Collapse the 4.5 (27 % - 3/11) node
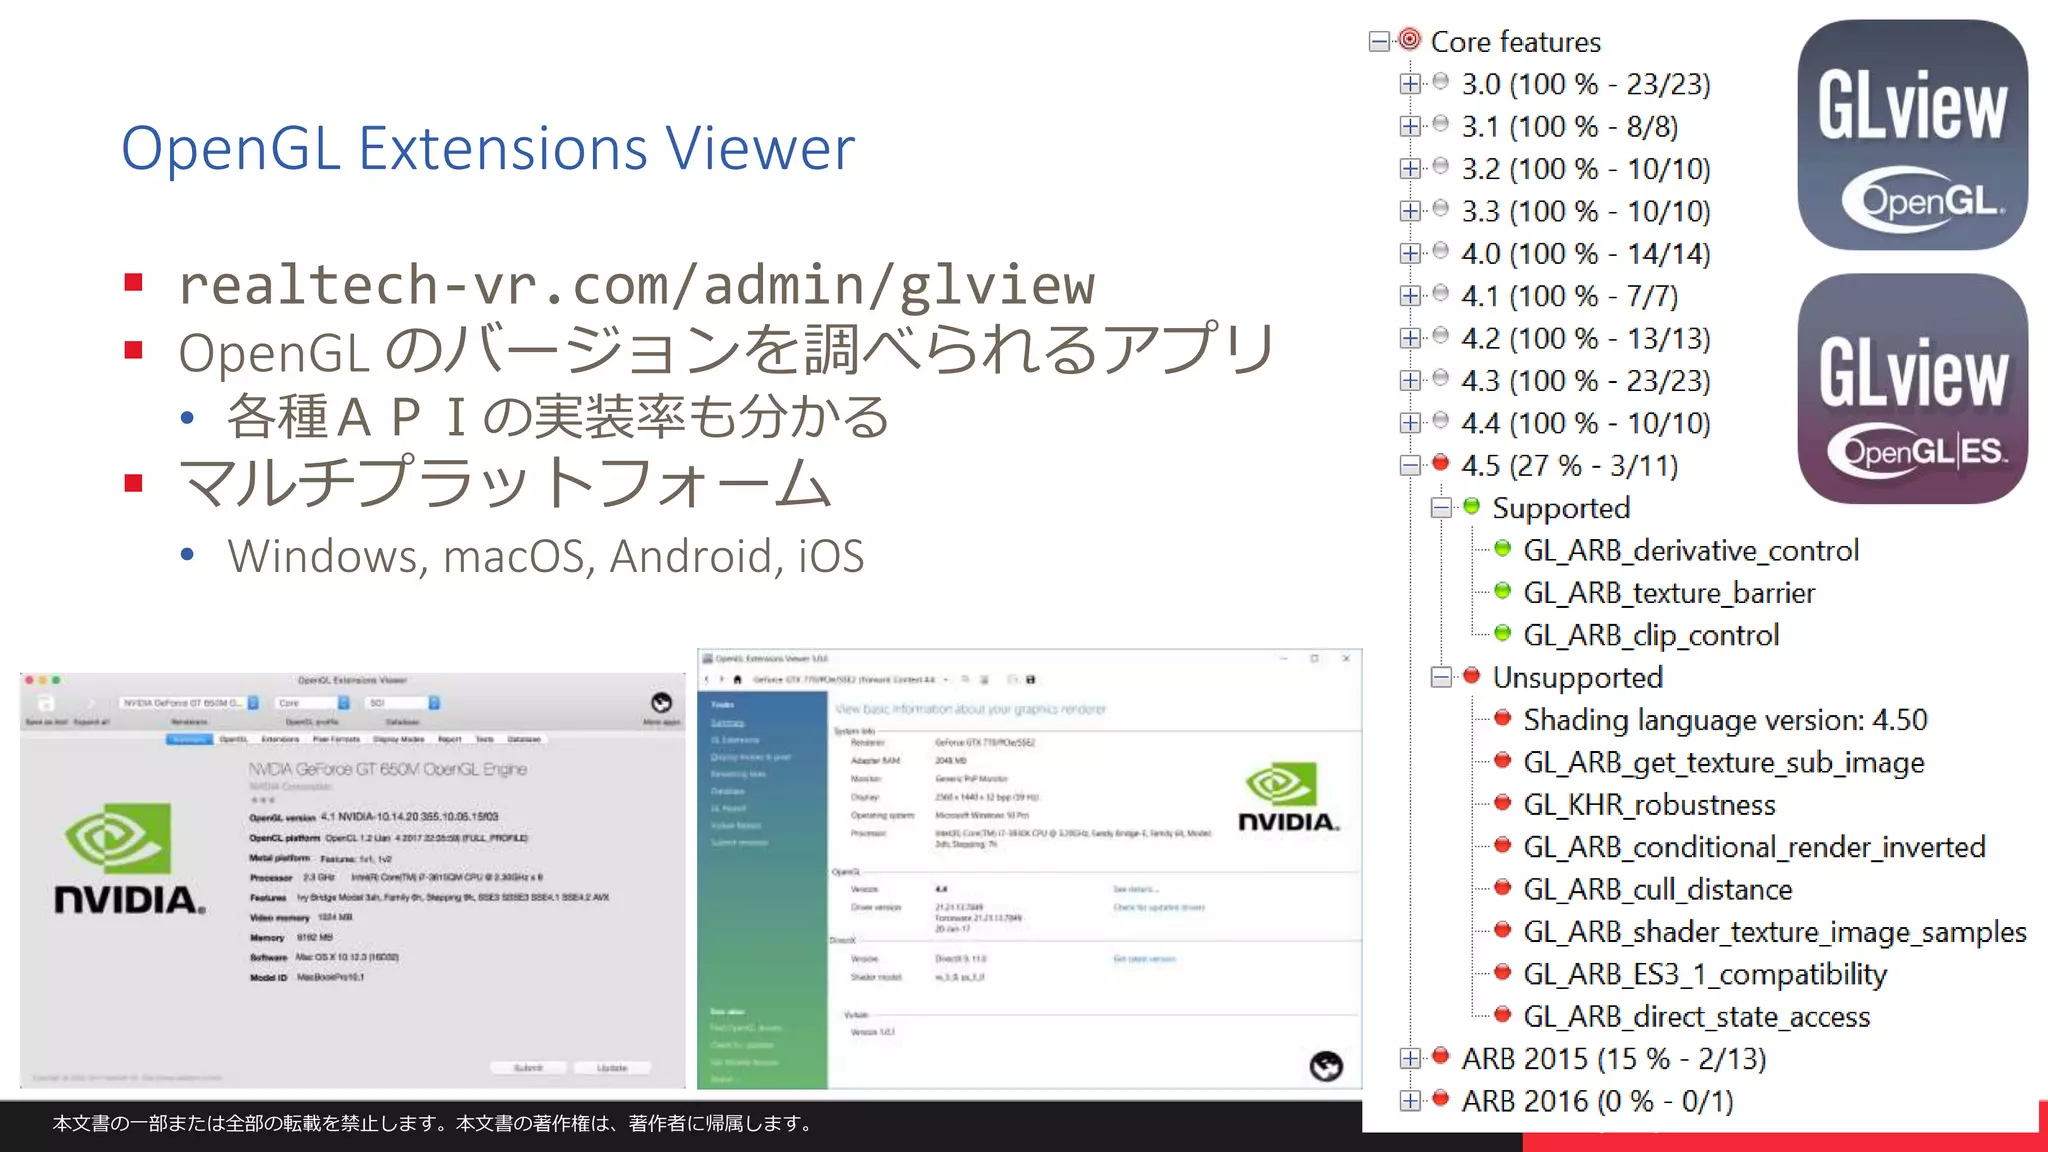 point(1410,466)
